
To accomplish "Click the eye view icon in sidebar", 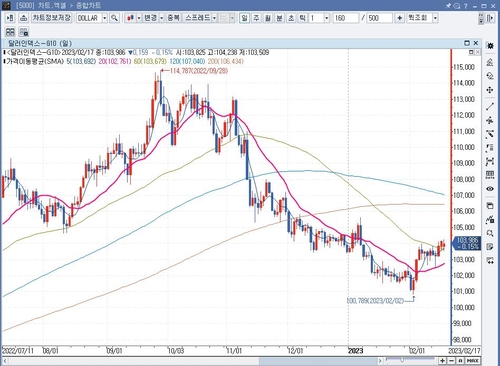I will click(490, 189).
